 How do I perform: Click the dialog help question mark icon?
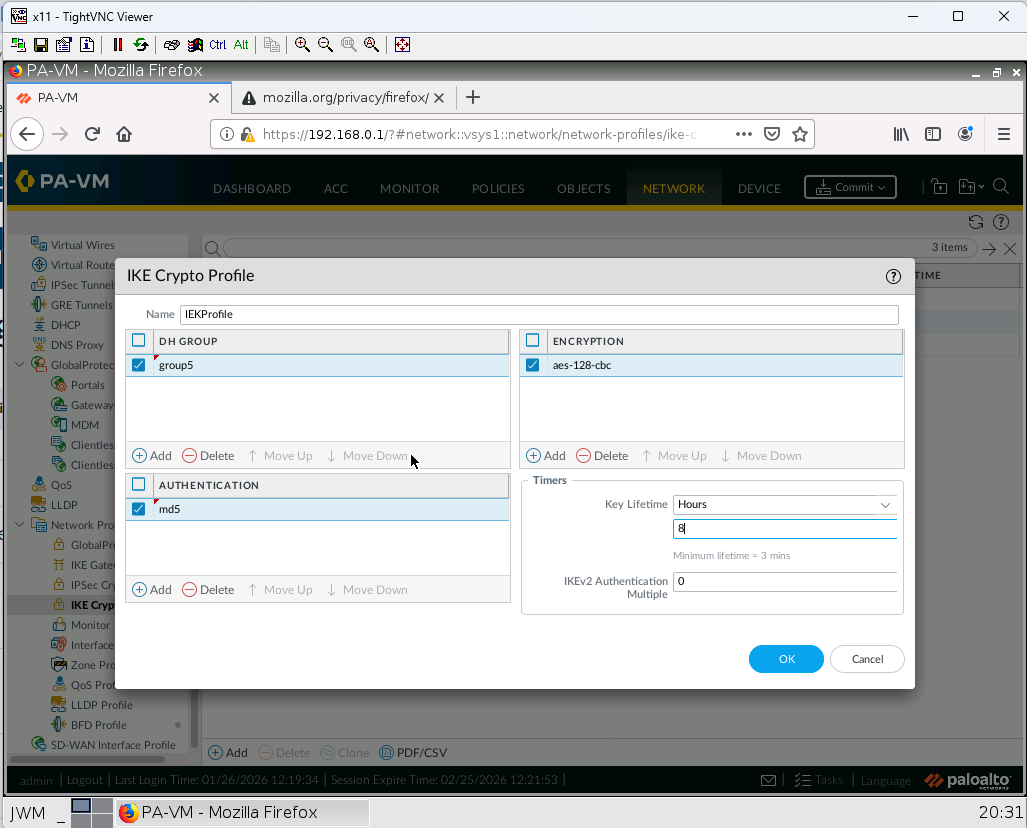(x=893, y=277)
